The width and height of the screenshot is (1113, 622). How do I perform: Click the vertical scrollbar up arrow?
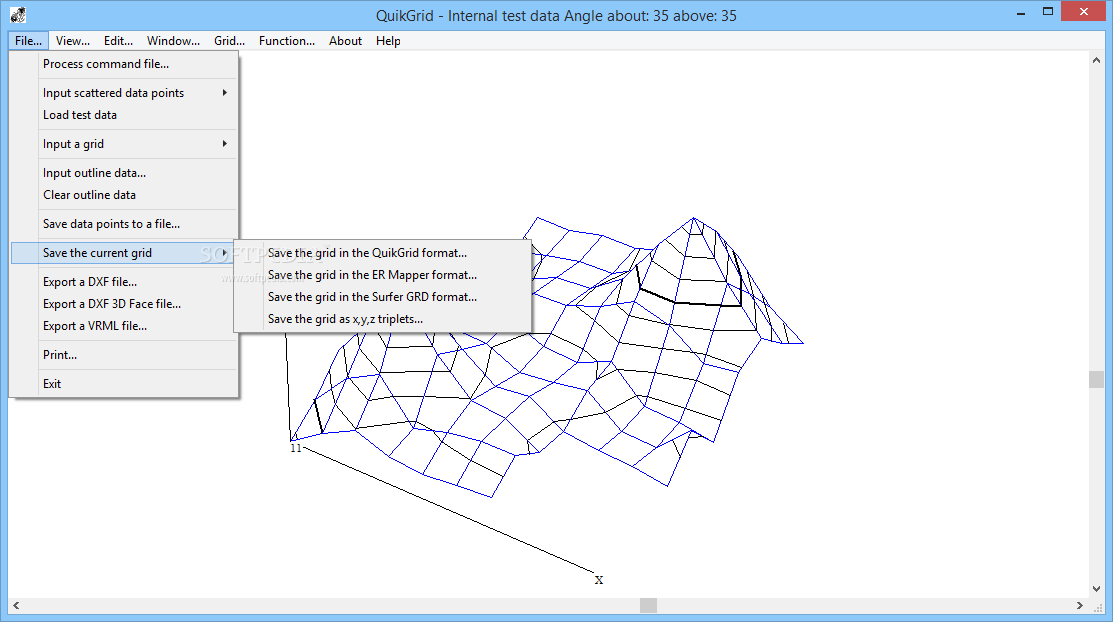(x=1096, y=61)
